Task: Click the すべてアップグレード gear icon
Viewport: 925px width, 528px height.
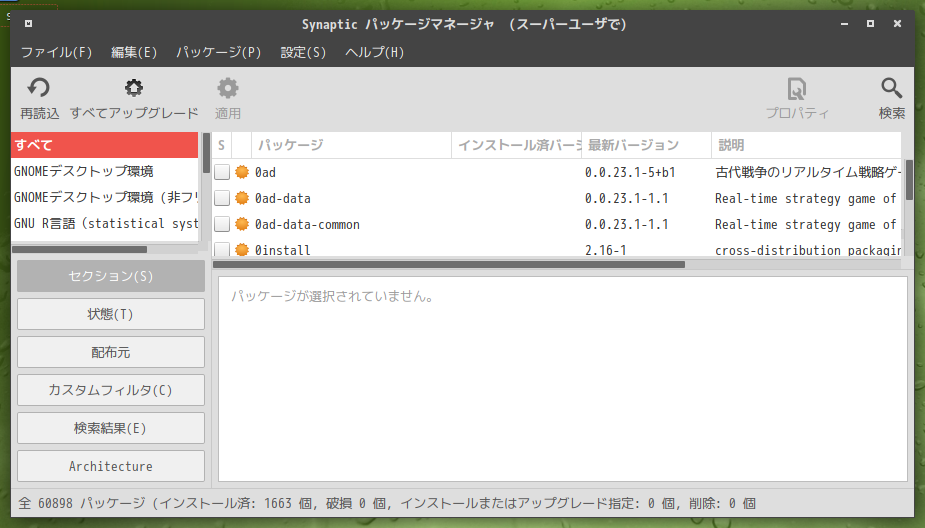Action: (134, 88)
